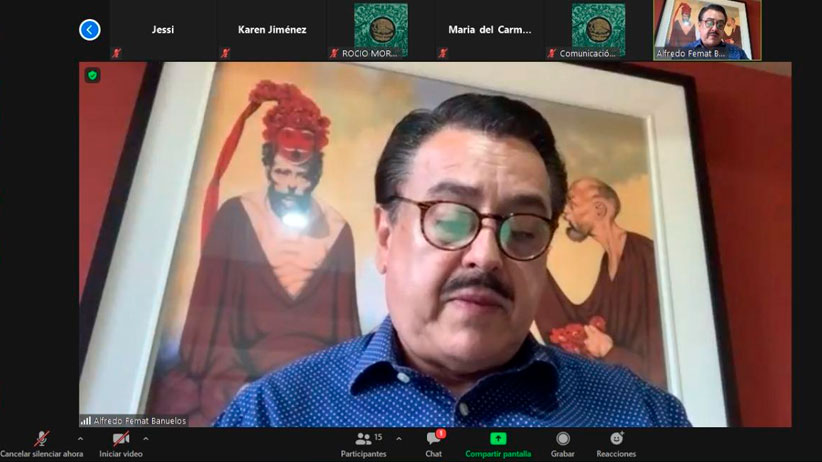Click the green Compartir pantalla icon
The image size is (822, 462).
point(497,439)
